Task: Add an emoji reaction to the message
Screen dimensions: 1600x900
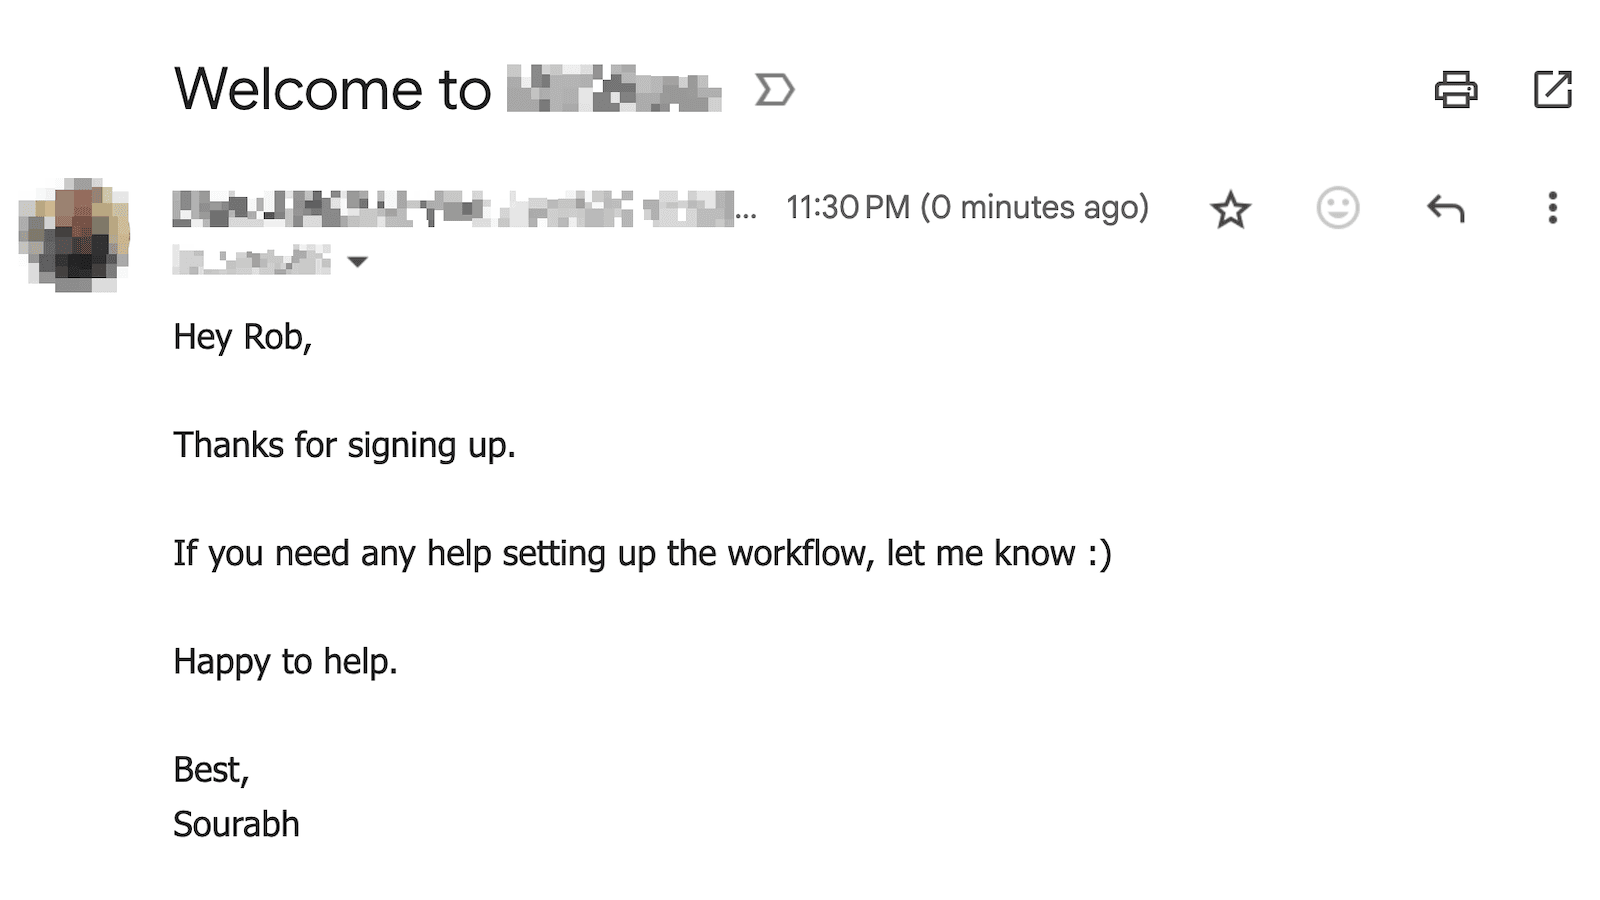Action: [x=1337, y=208]
